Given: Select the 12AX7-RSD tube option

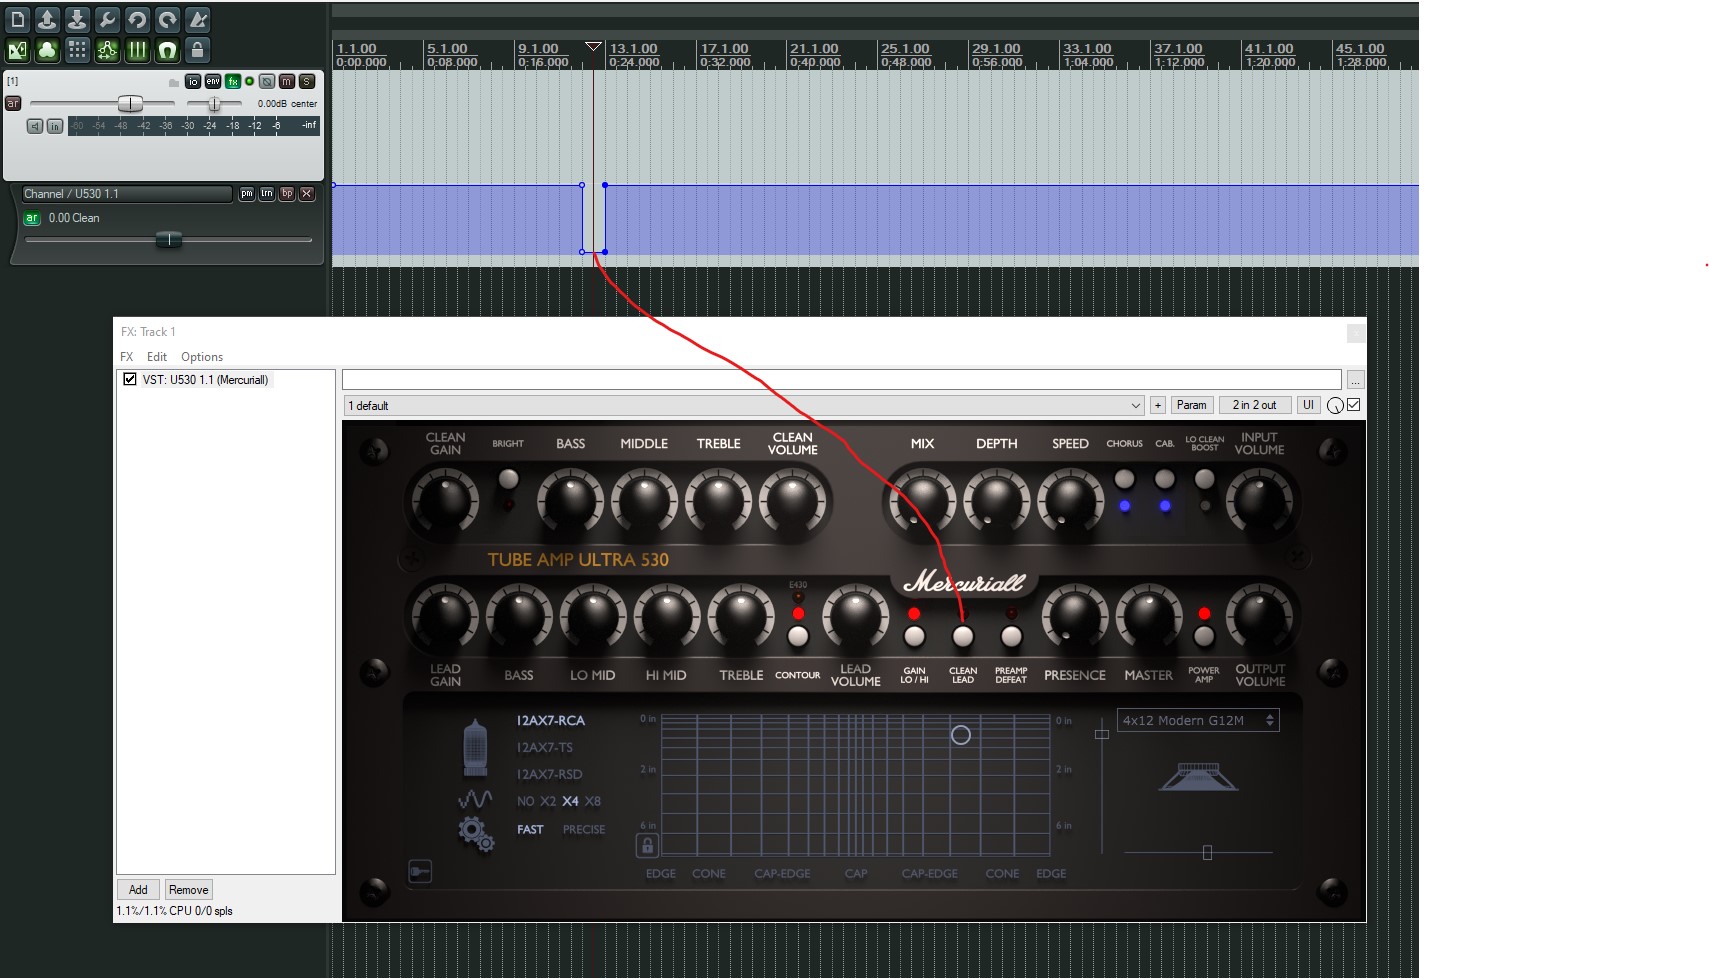Looking at the screenshot, I should click(x=549, y=774).
